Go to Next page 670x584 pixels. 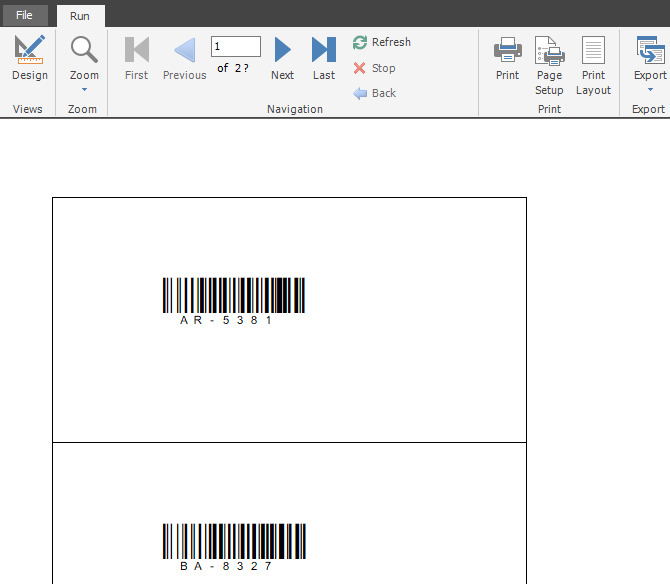(x=282, y=58)
